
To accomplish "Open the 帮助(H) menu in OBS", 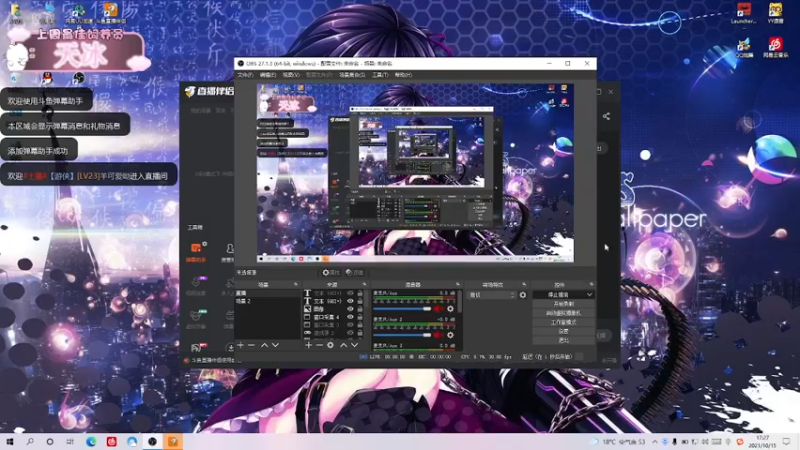I will tap(403, 75).
